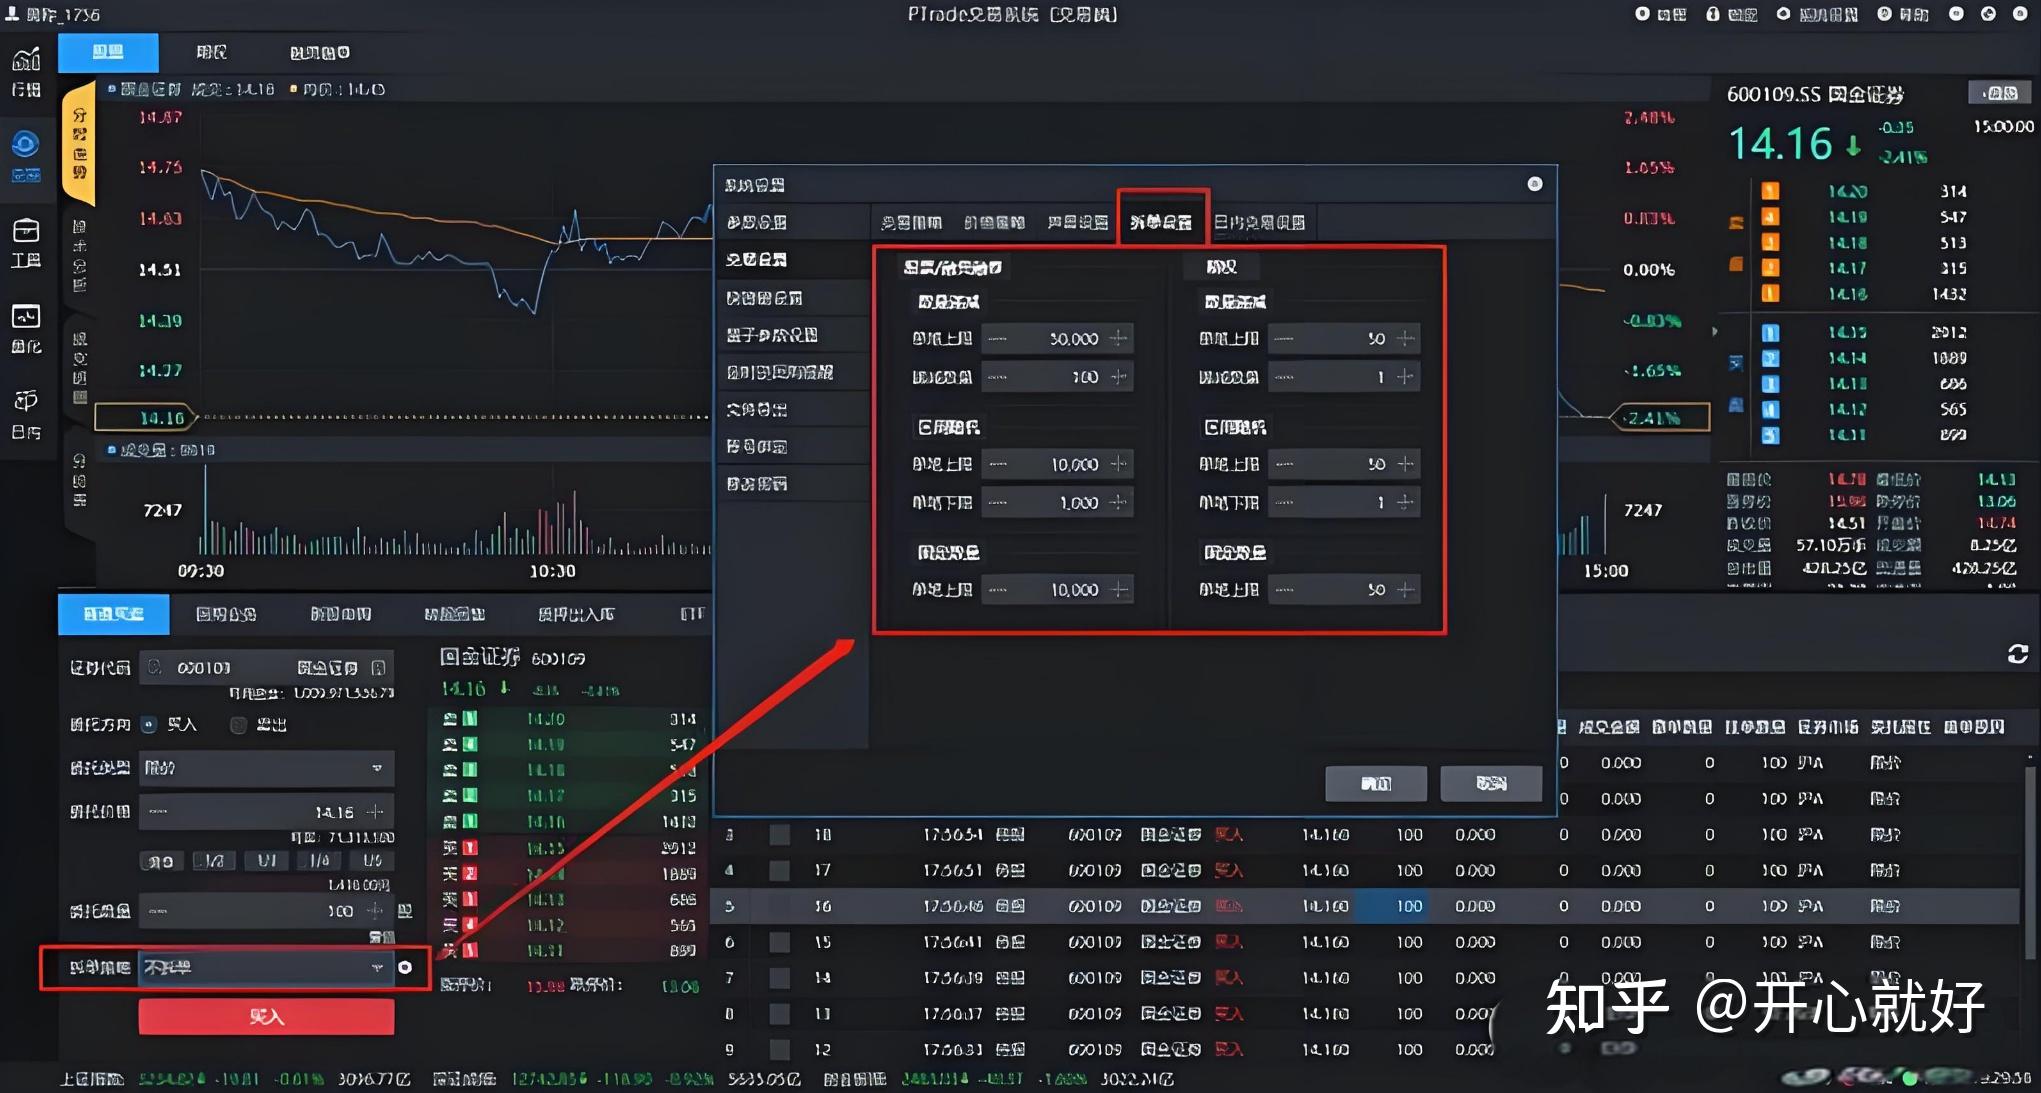2041x1093 pixels.
Task: Click the circular close icon of the settings dialog
Action: 1535,184
